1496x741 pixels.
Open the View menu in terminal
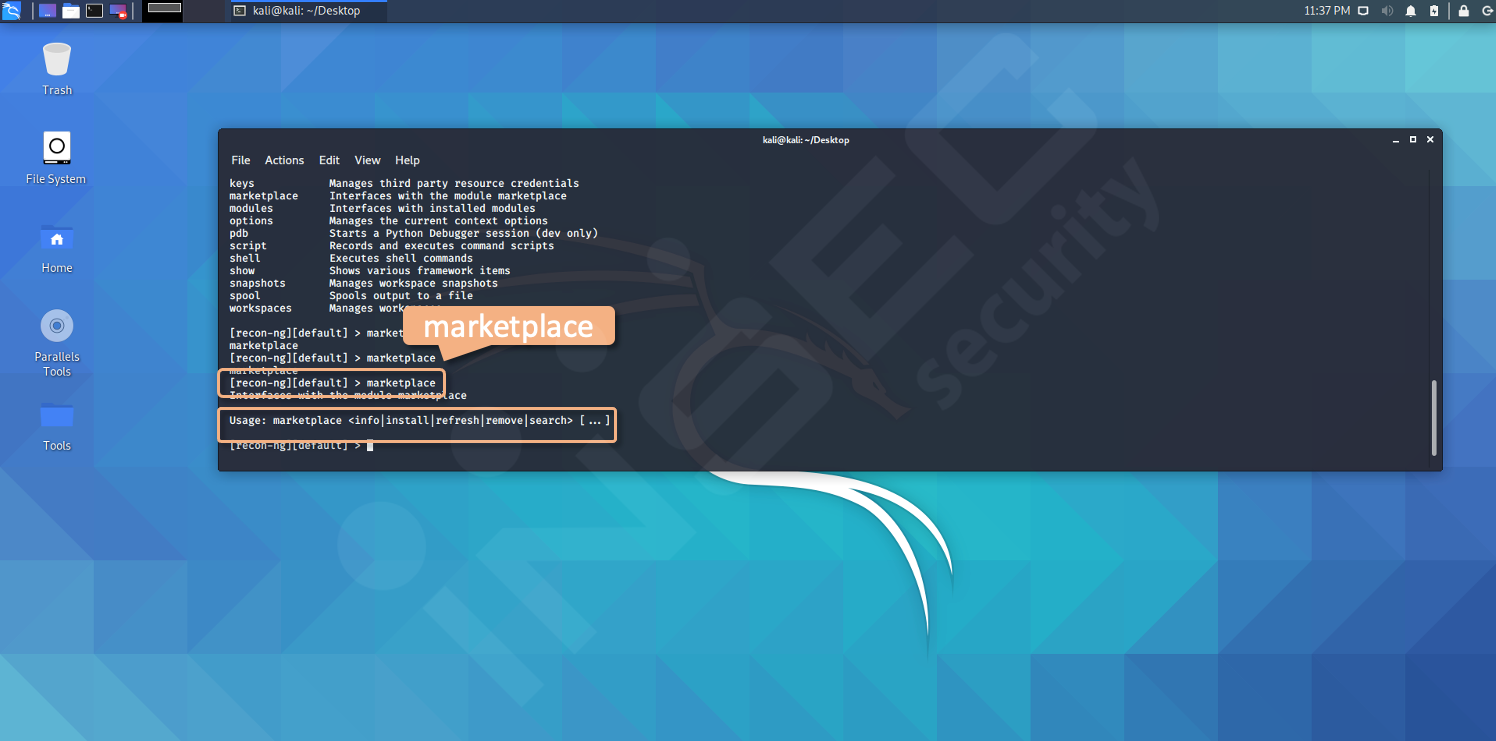pos(367,160)
